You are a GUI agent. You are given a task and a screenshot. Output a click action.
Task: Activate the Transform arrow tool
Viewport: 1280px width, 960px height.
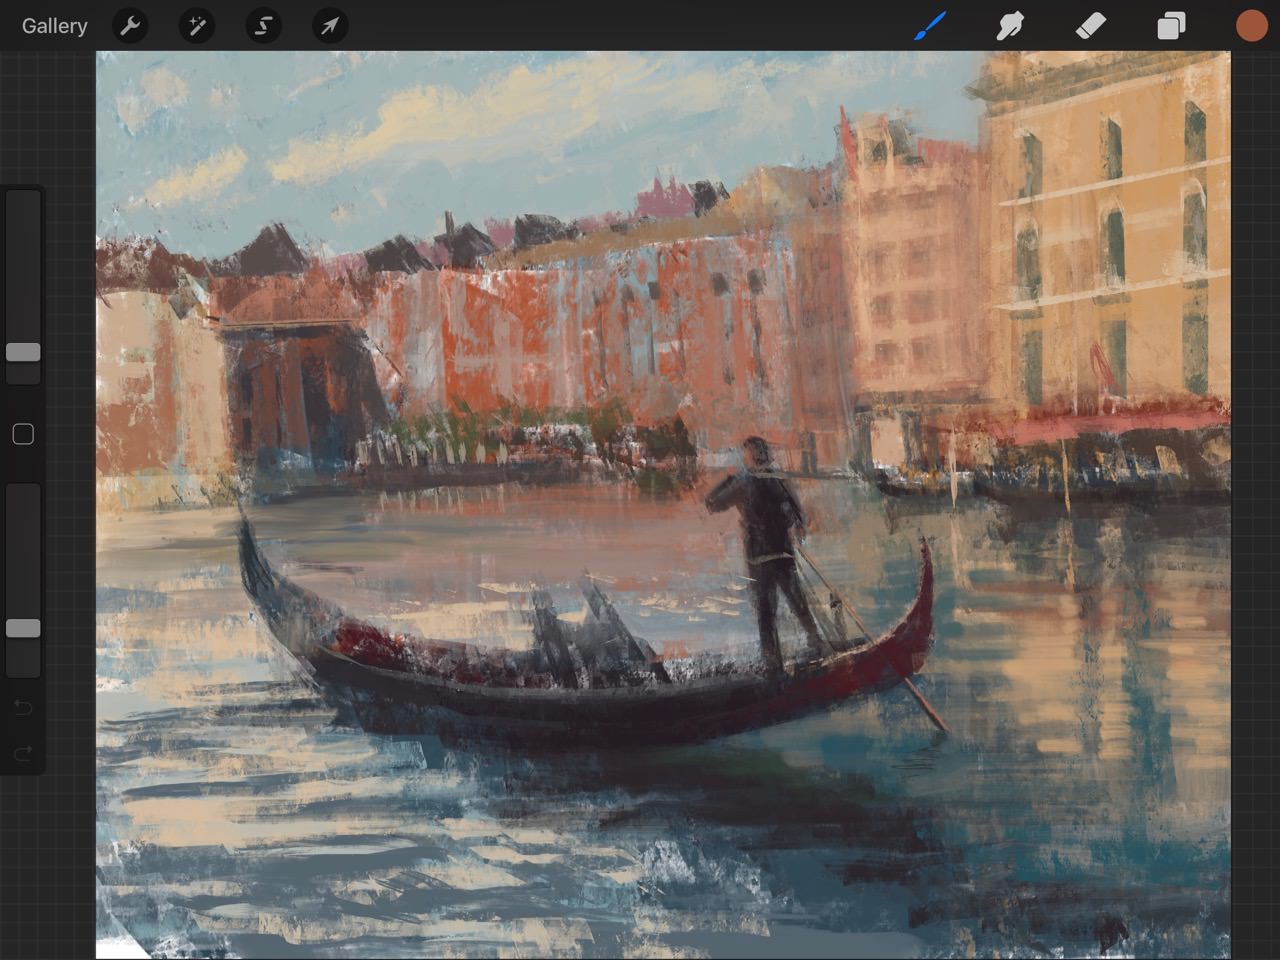330,26
